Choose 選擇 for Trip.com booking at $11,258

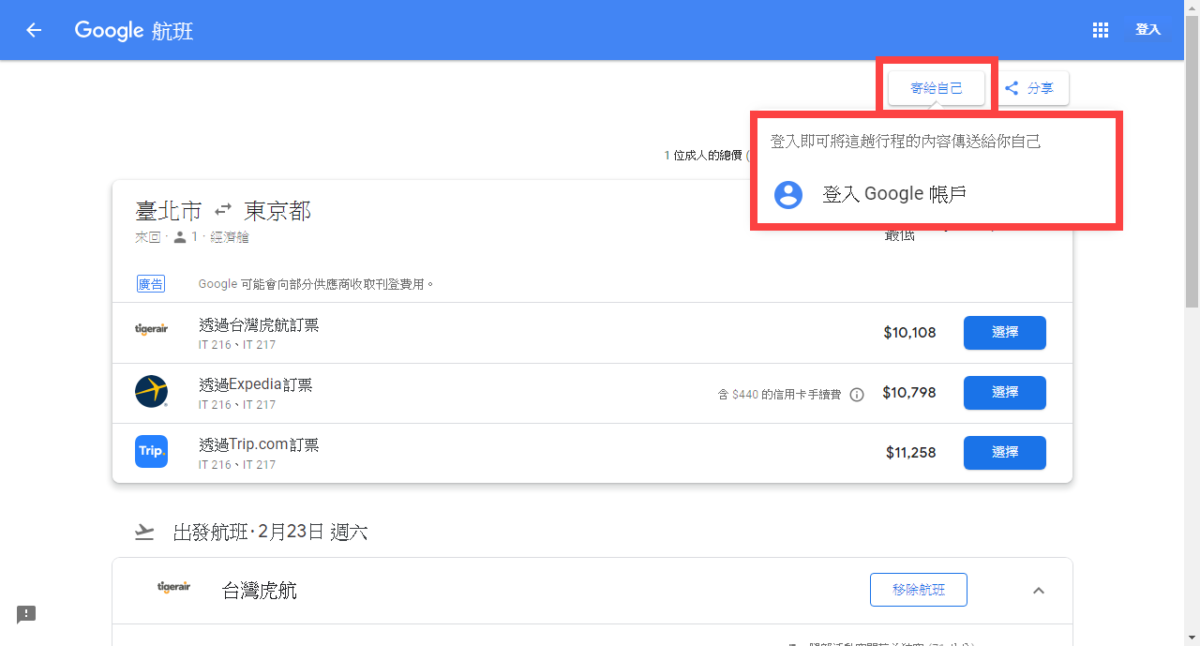[x=1004, y=453]
